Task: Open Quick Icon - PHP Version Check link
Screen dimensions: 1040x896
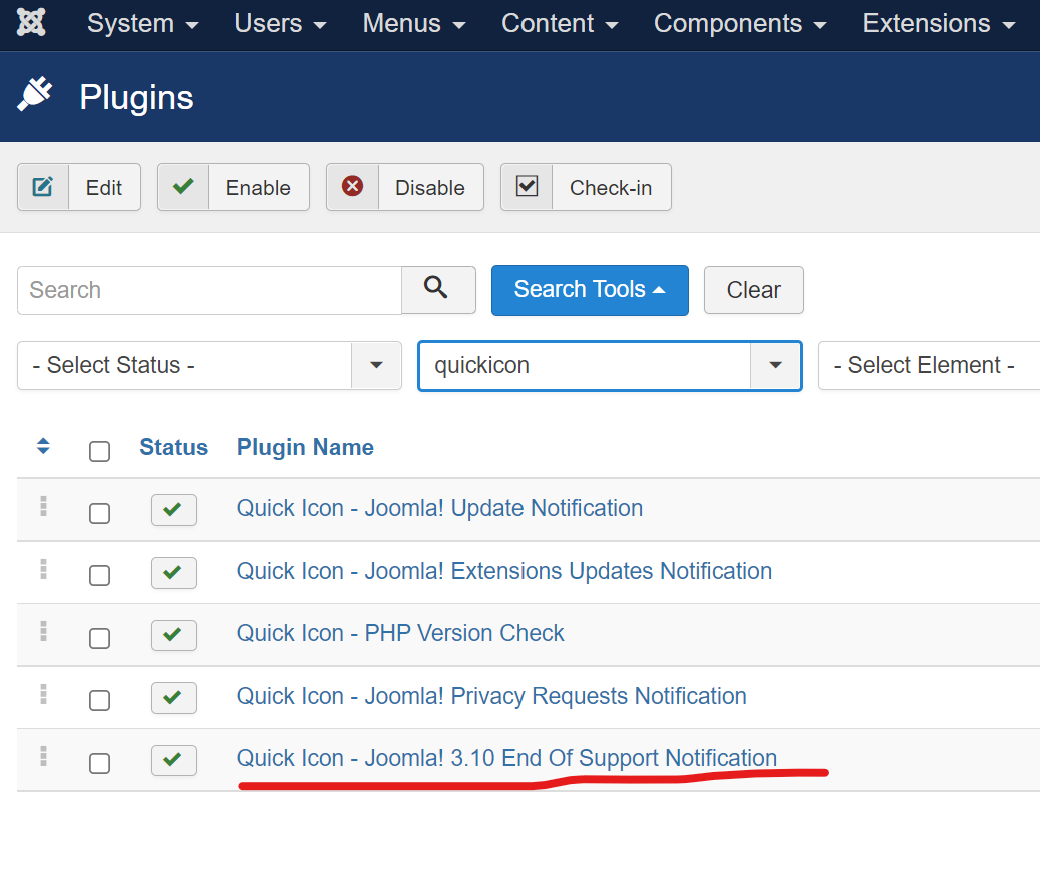Action: (401, 633)
